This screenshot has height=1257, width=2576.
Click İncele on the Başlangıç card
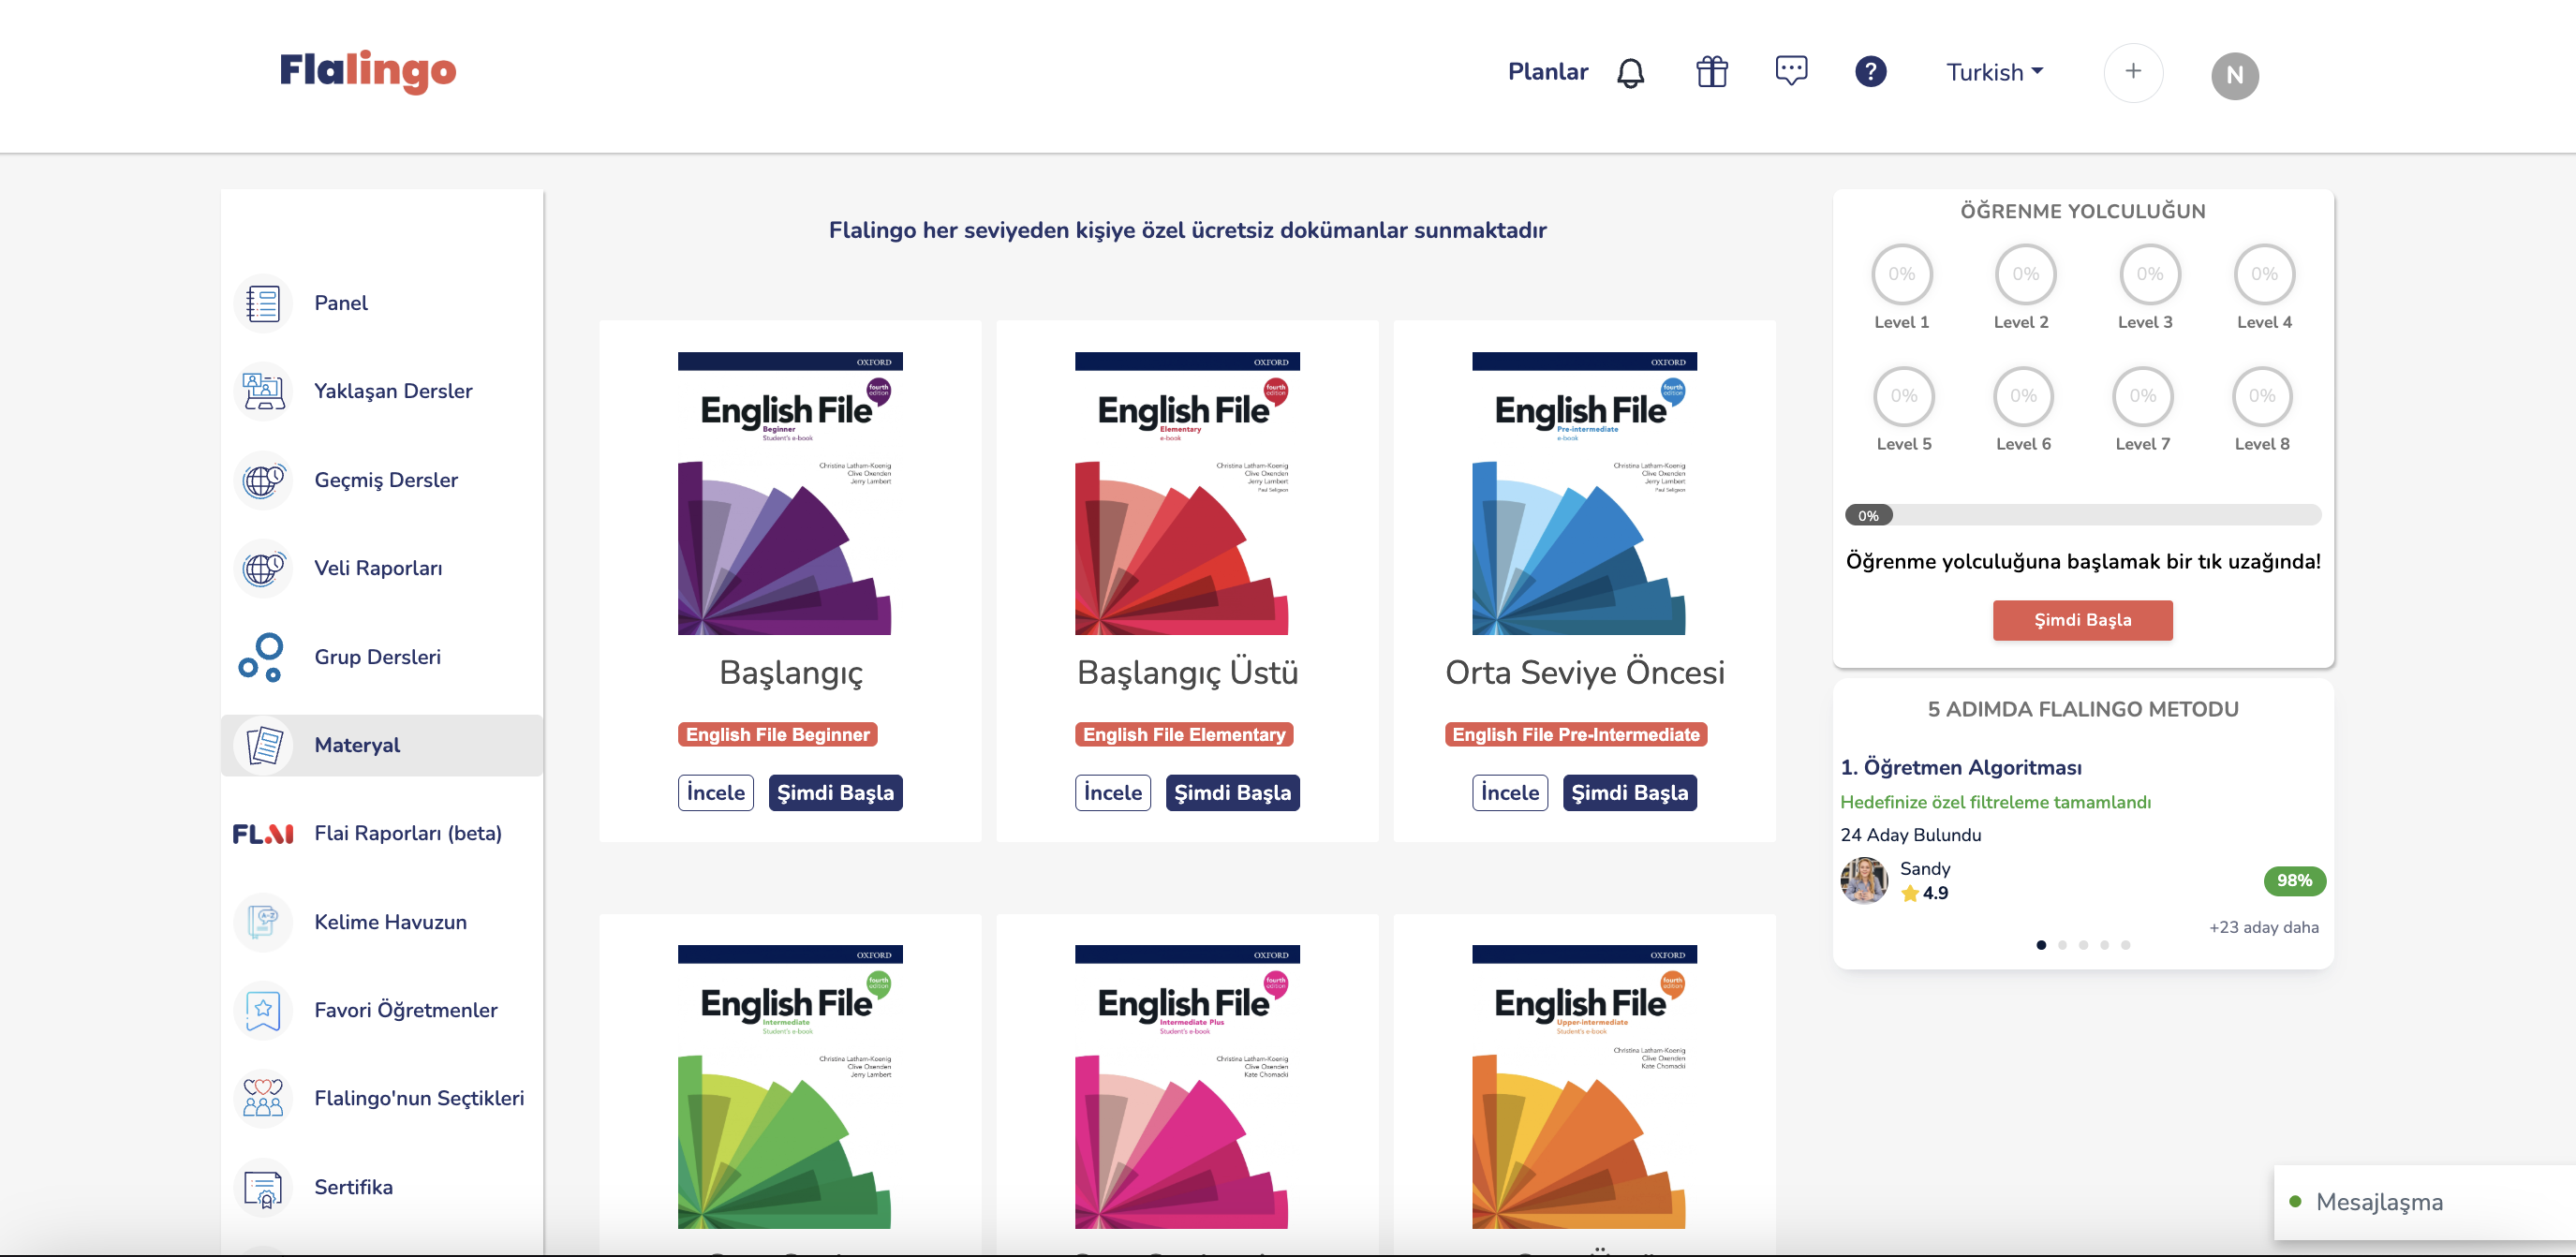[x=715, y=793]
